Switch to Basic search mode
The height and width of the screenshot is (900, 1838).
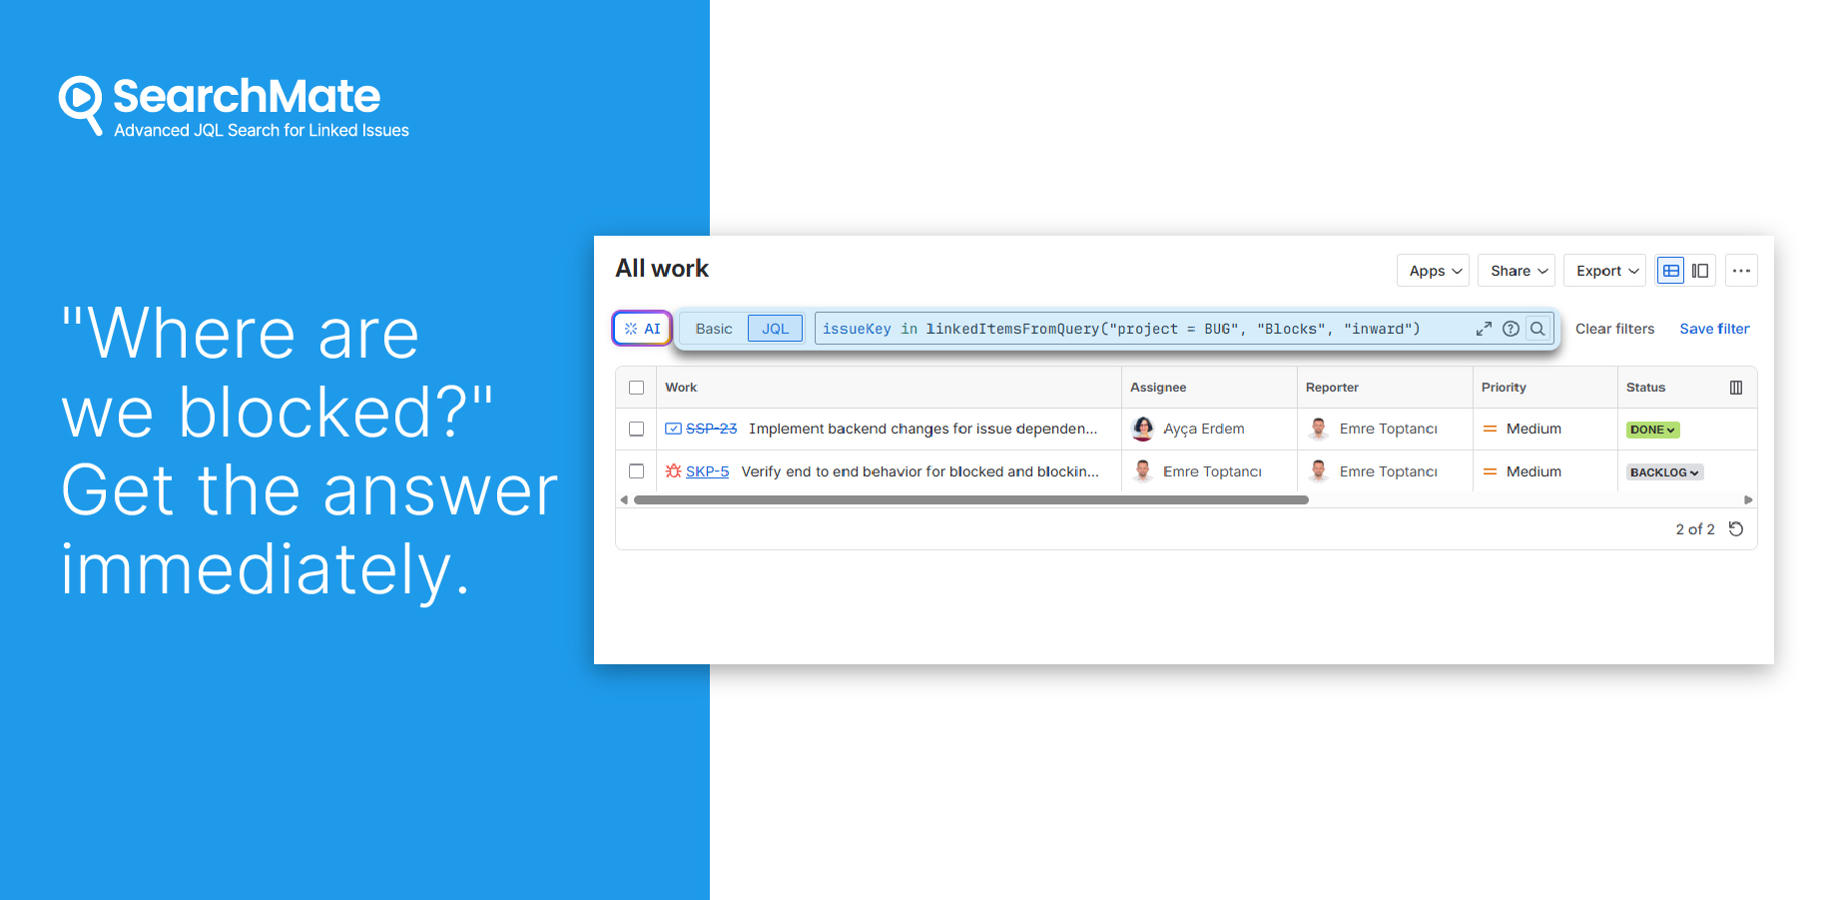point(713,328)
